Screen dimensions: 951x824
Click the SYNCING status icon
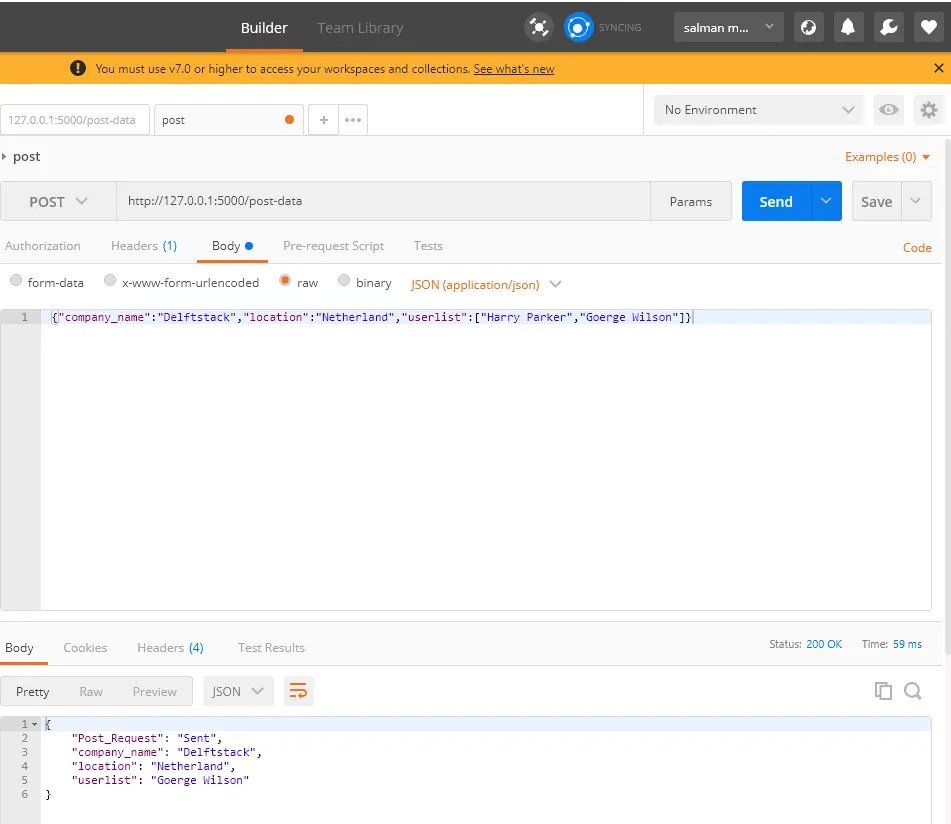(578, 27)
